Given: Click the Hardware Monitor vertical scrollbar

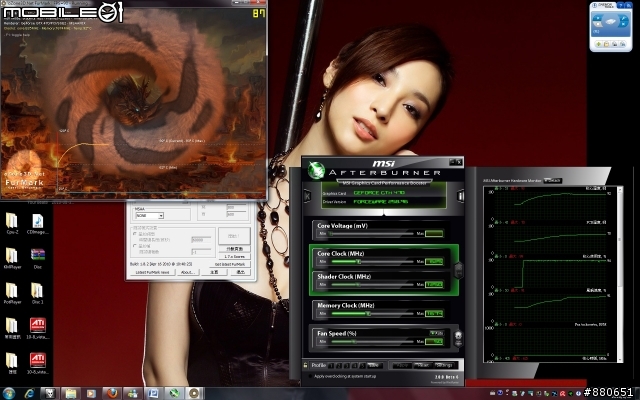Looking at the screenshot, I should pos(620,273).
